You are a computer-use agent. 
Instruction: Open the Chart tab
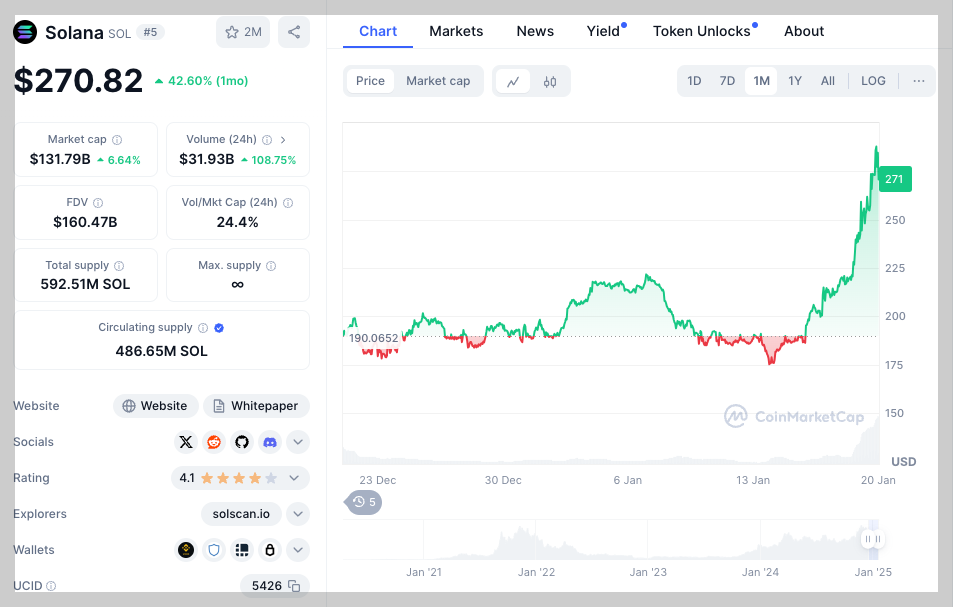click(378, 32)
